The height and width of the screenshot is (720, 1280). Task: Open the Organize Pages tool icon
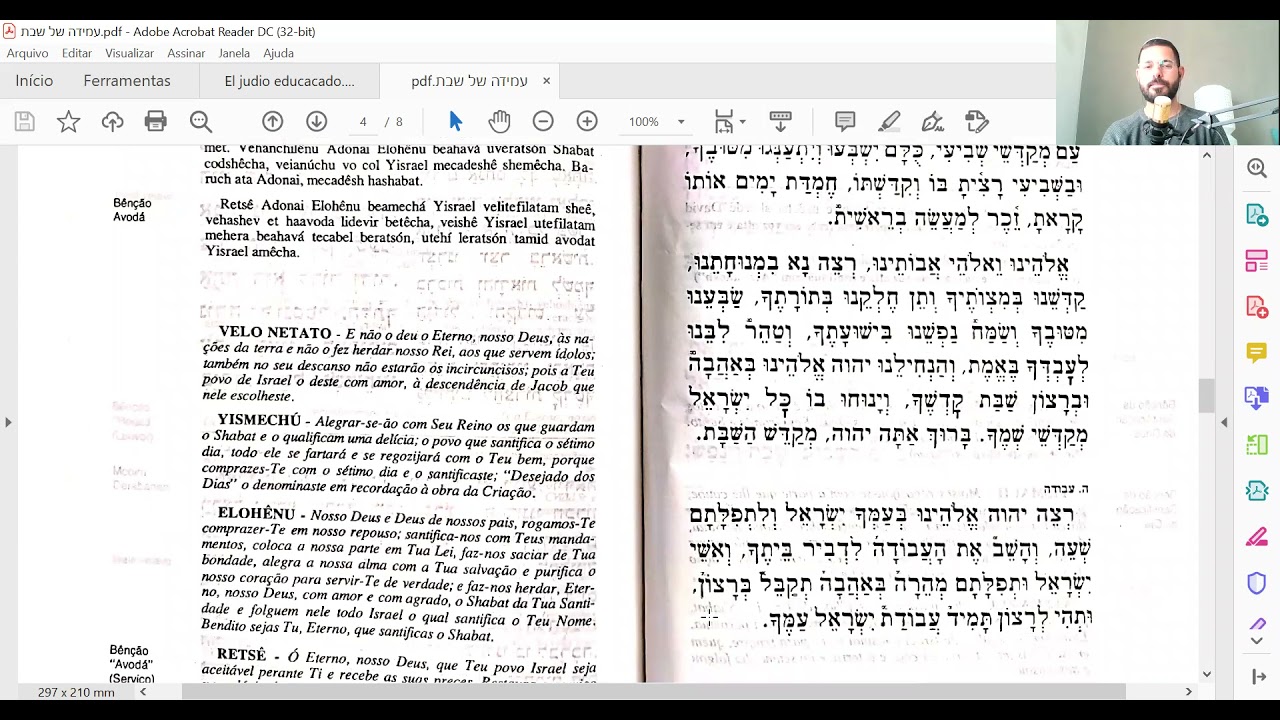tap(1257, 445)
